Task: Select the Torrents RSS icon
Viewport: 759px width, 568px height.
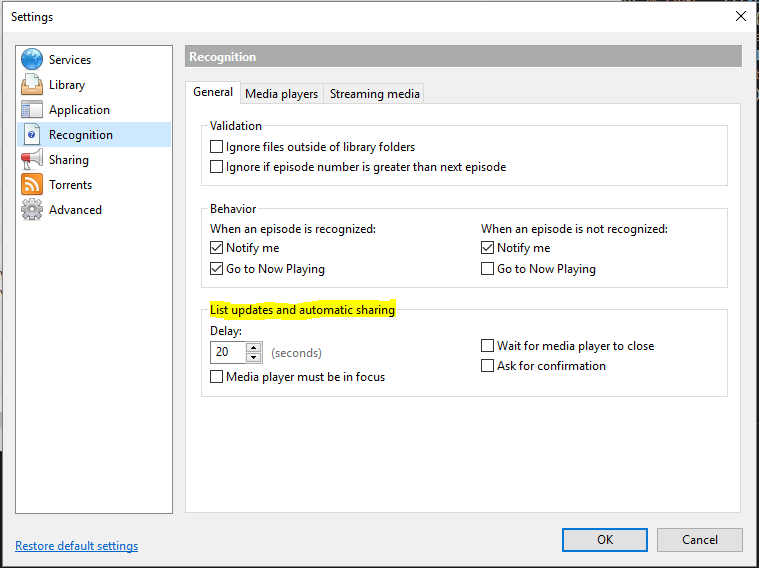Action: [x=31, y=184]
